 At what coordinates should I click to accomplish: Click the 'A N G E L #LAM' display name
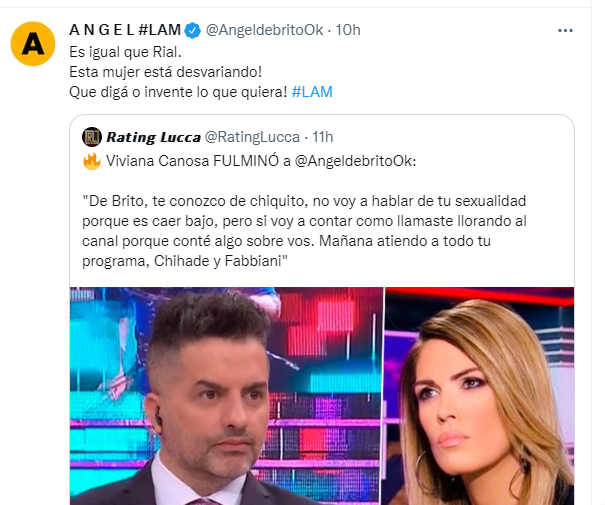[125, 30]
